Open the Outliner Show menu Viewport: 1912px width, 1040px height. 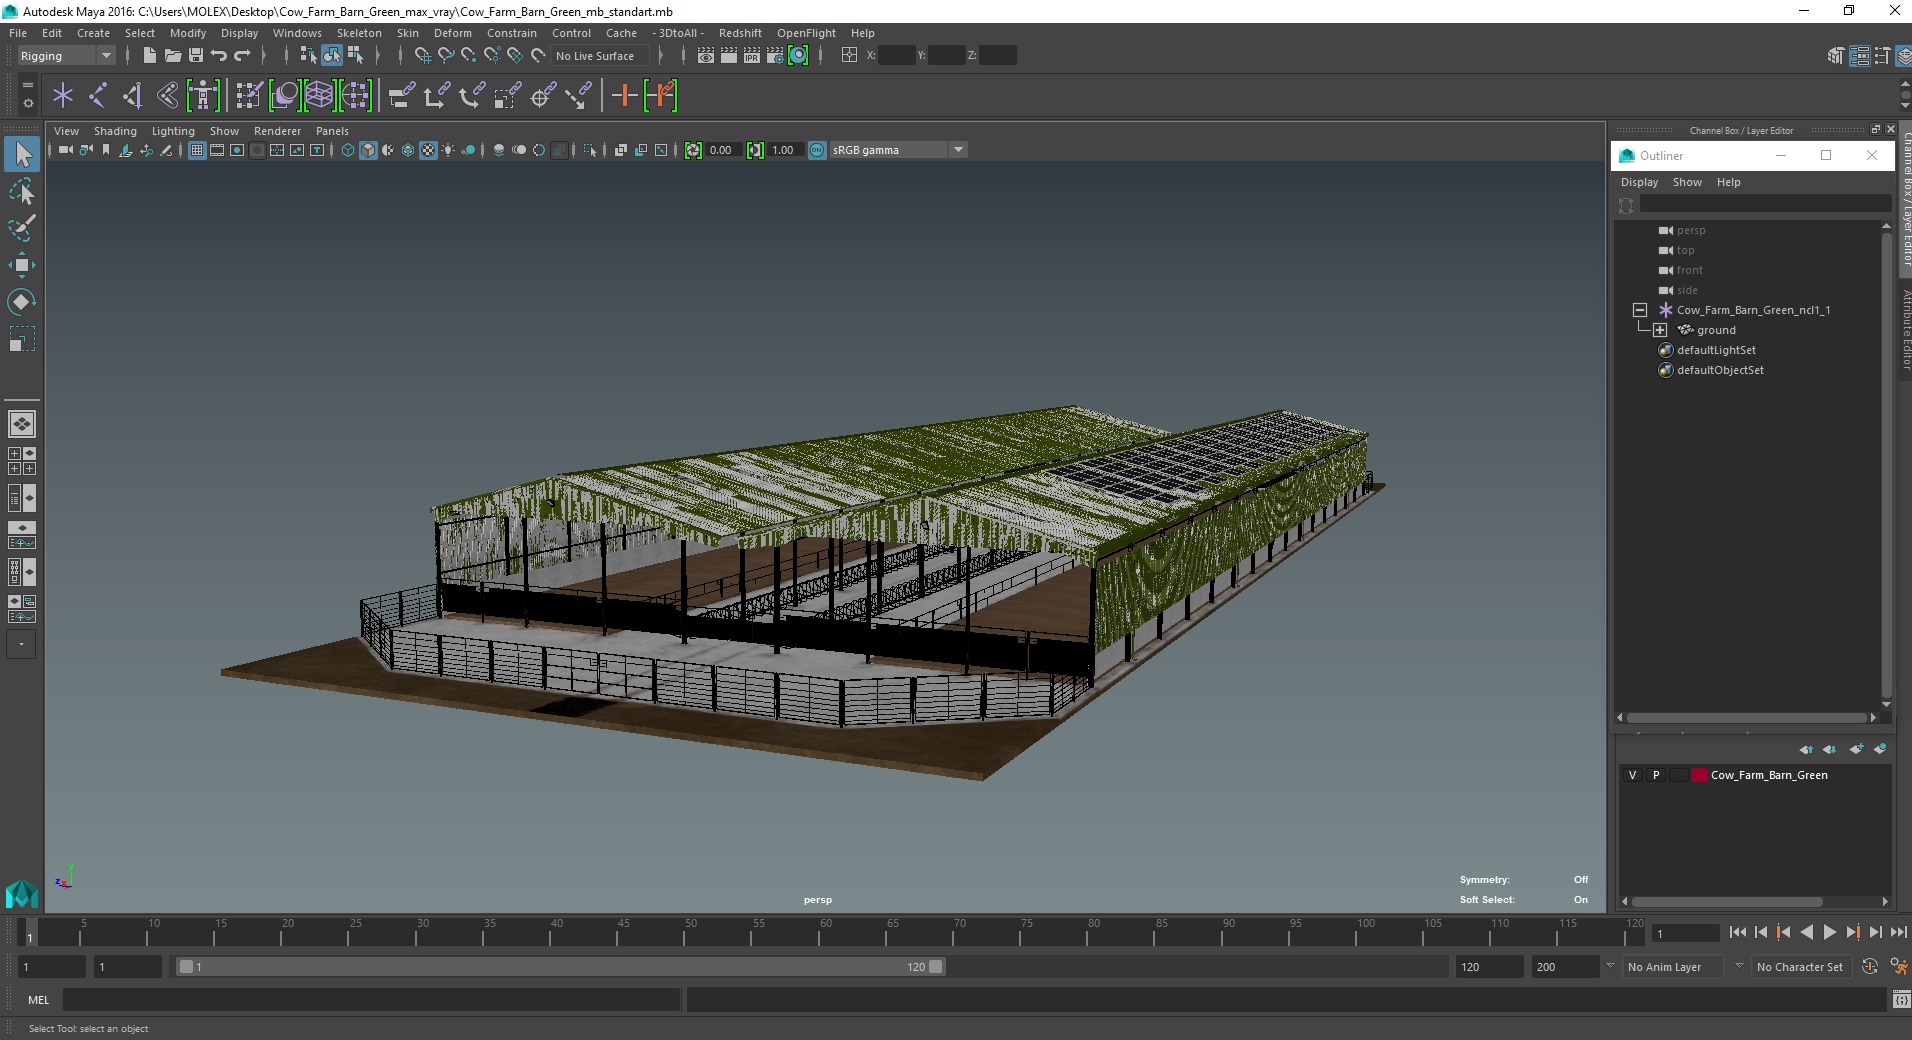coord(1687,182)
